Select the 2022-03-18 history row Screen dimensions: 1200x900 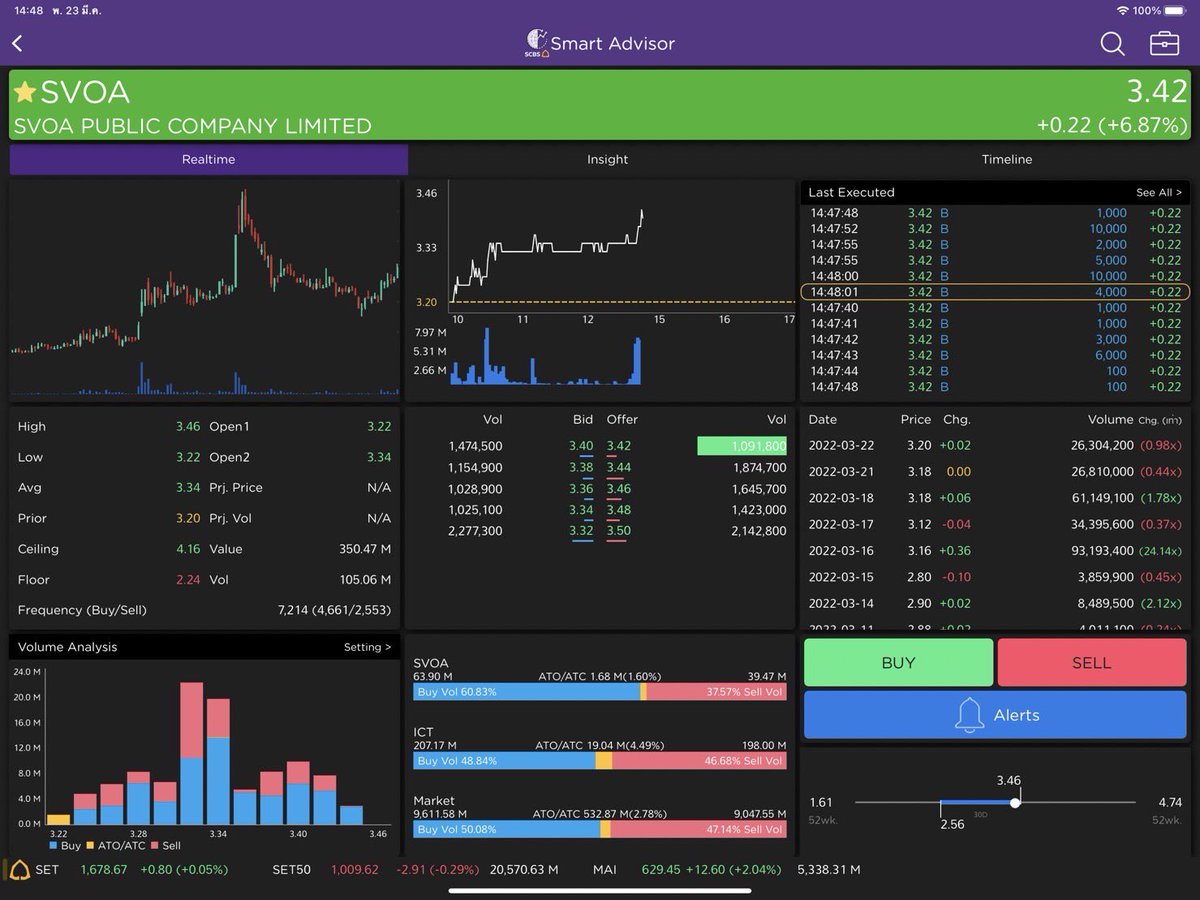pos(995,498)
